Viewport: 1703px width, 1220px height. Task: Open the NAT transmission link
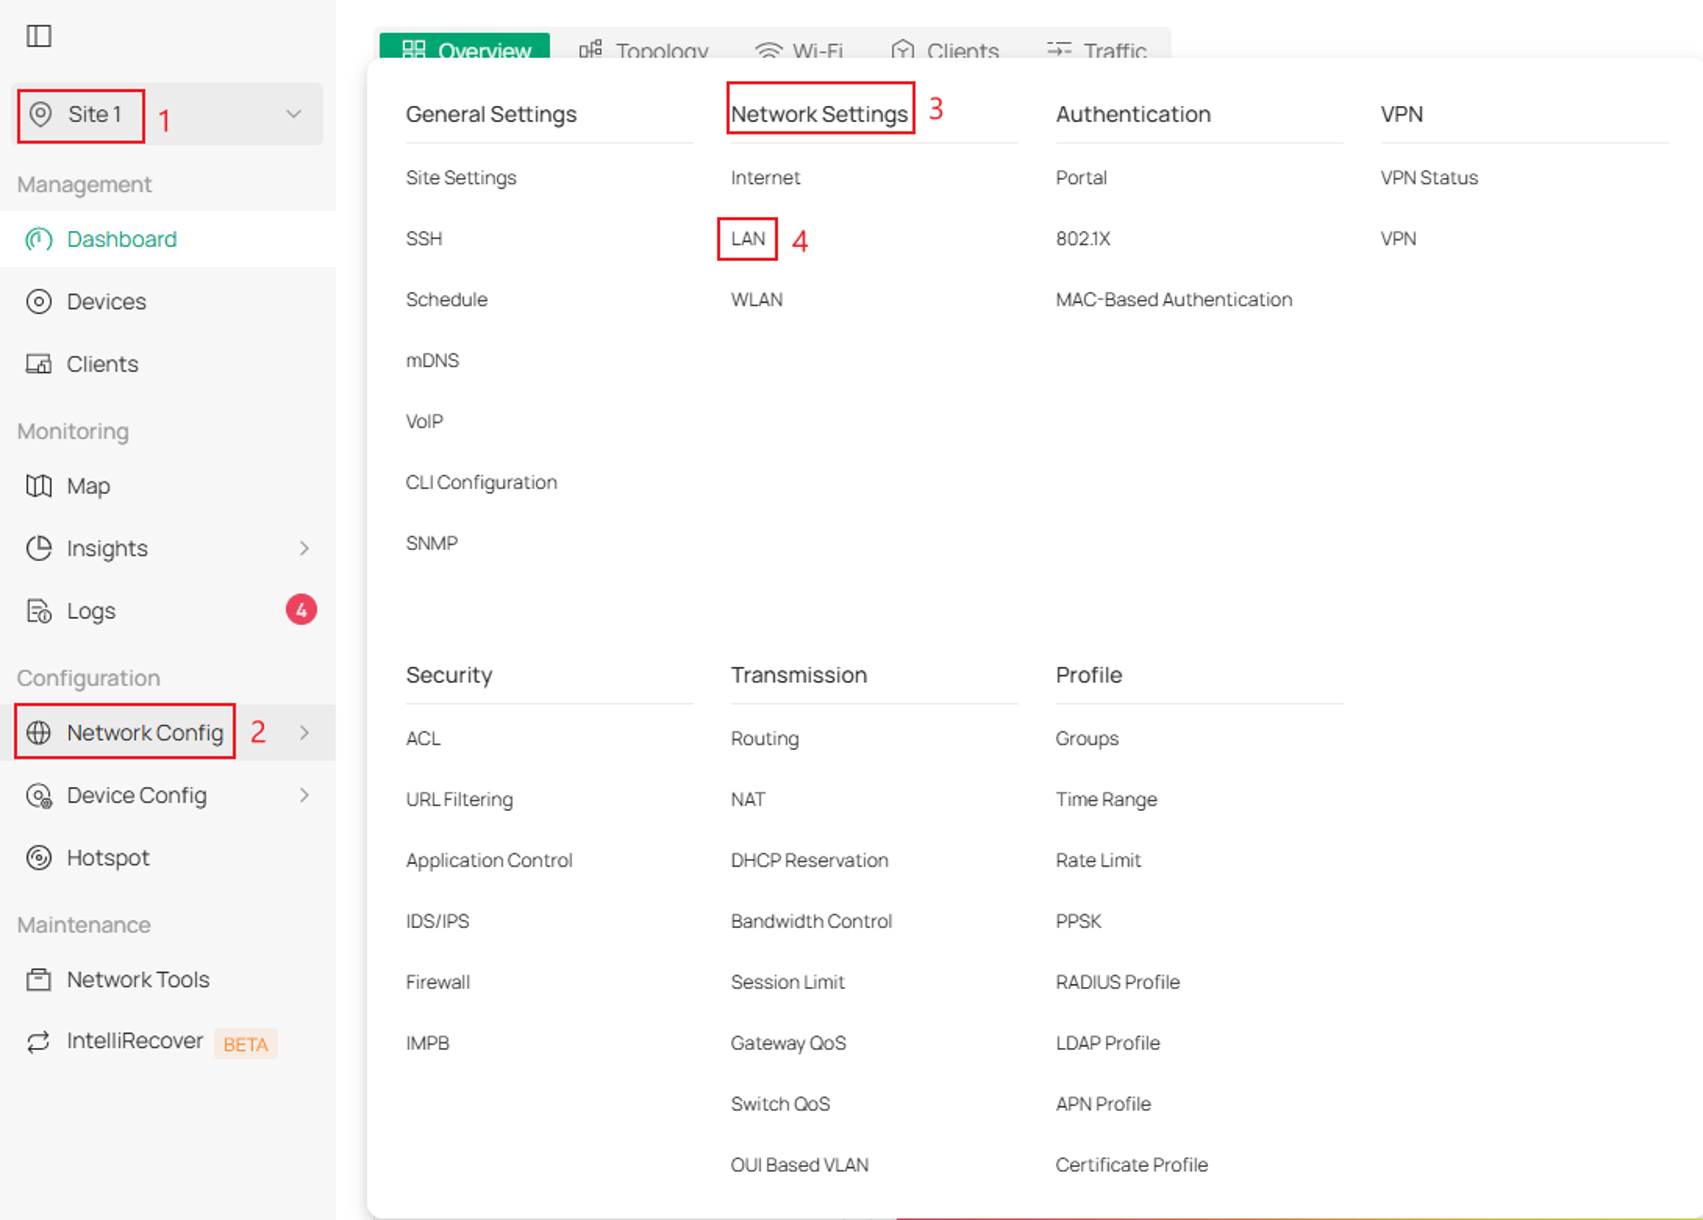coord(748,800)
